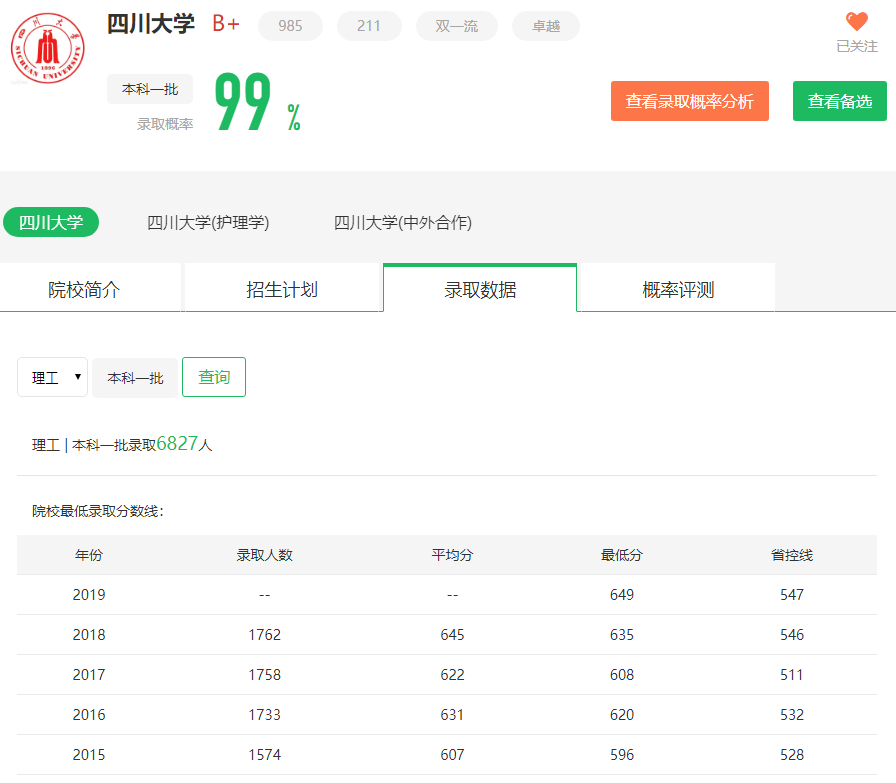Click the 双一流 tag
The height and width of the screenshot is (783, 896).
[x=457, y=26]
